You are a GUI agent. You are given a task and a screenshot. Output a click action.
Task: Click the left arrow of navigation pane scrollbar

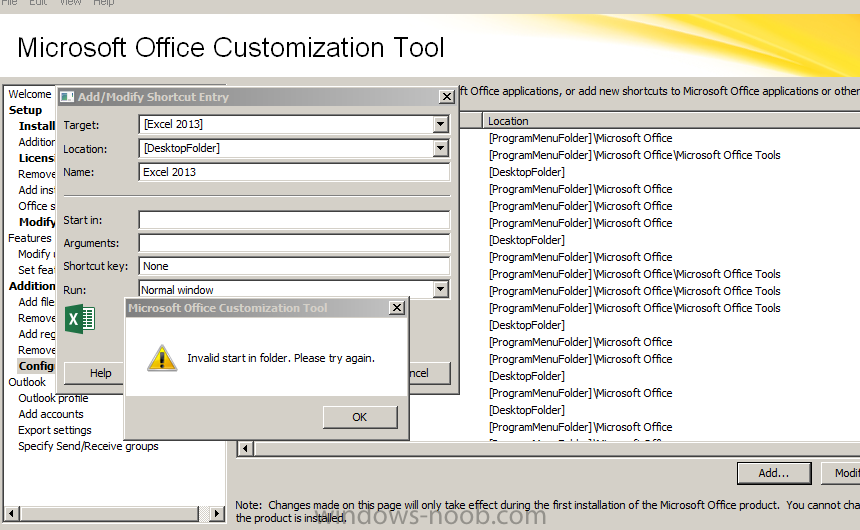[12, 514]
